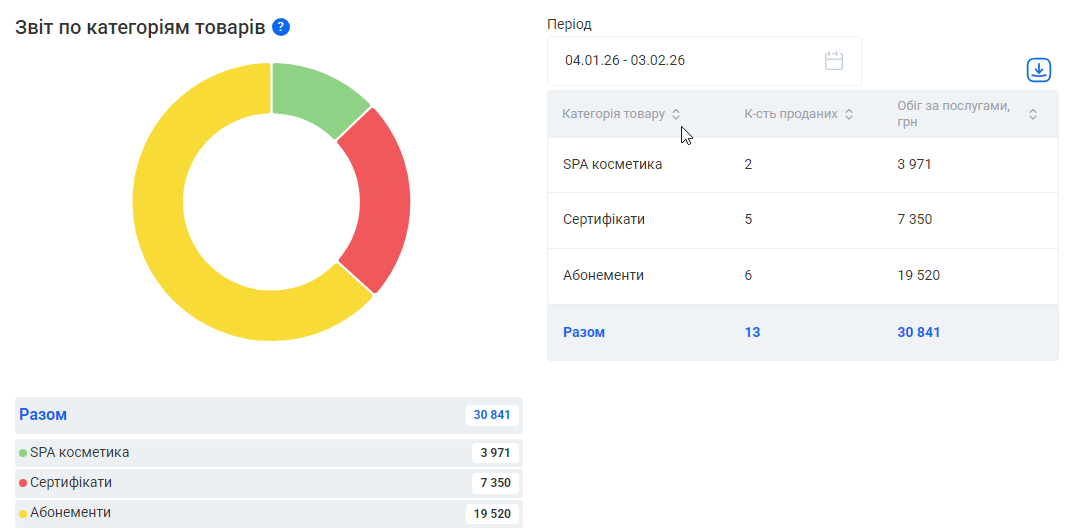Click the yellow Абонементи legend dot
Viewport: 1072px width, 532px height.
point(23,513)
